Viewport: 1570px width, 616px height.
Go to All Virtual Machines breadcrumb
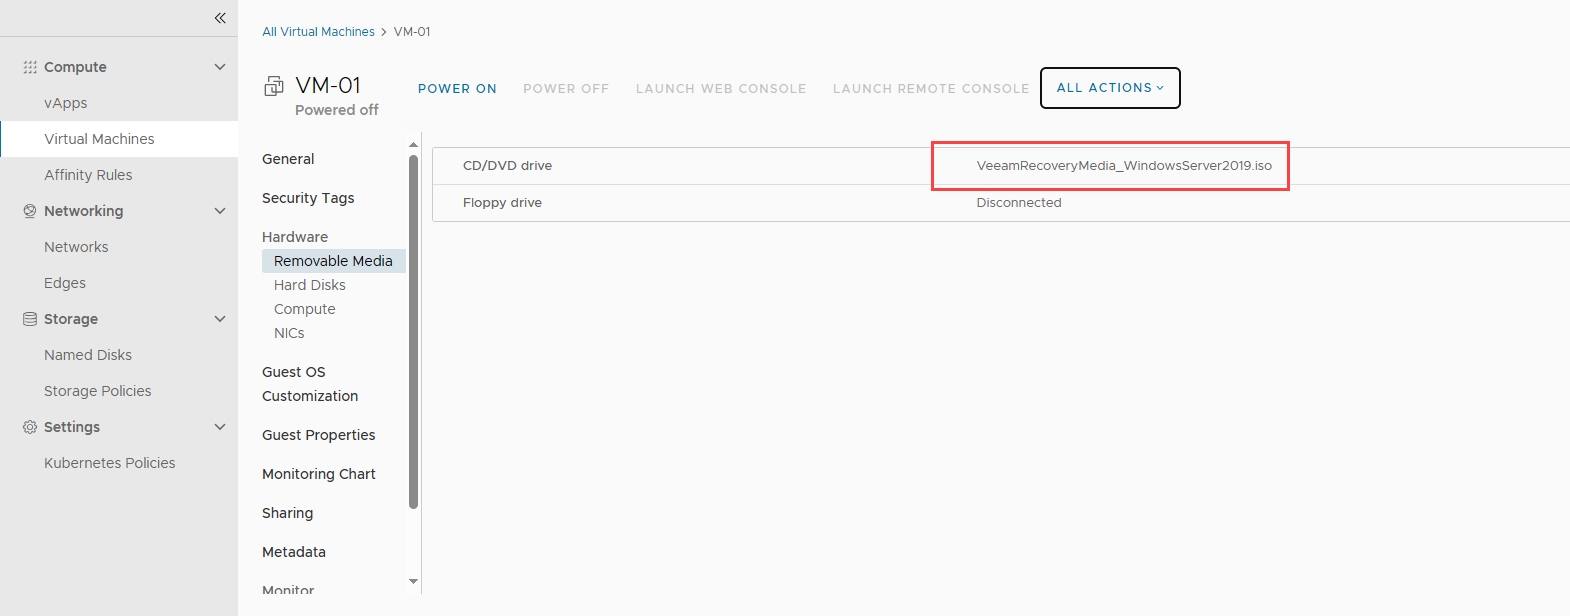(x=318, y=32)
